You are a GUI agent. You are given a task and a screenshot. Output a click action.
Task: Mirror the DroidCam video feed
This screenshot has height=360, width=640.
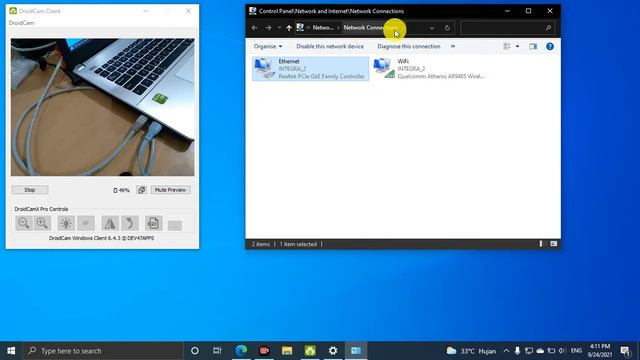coord(110,223)
